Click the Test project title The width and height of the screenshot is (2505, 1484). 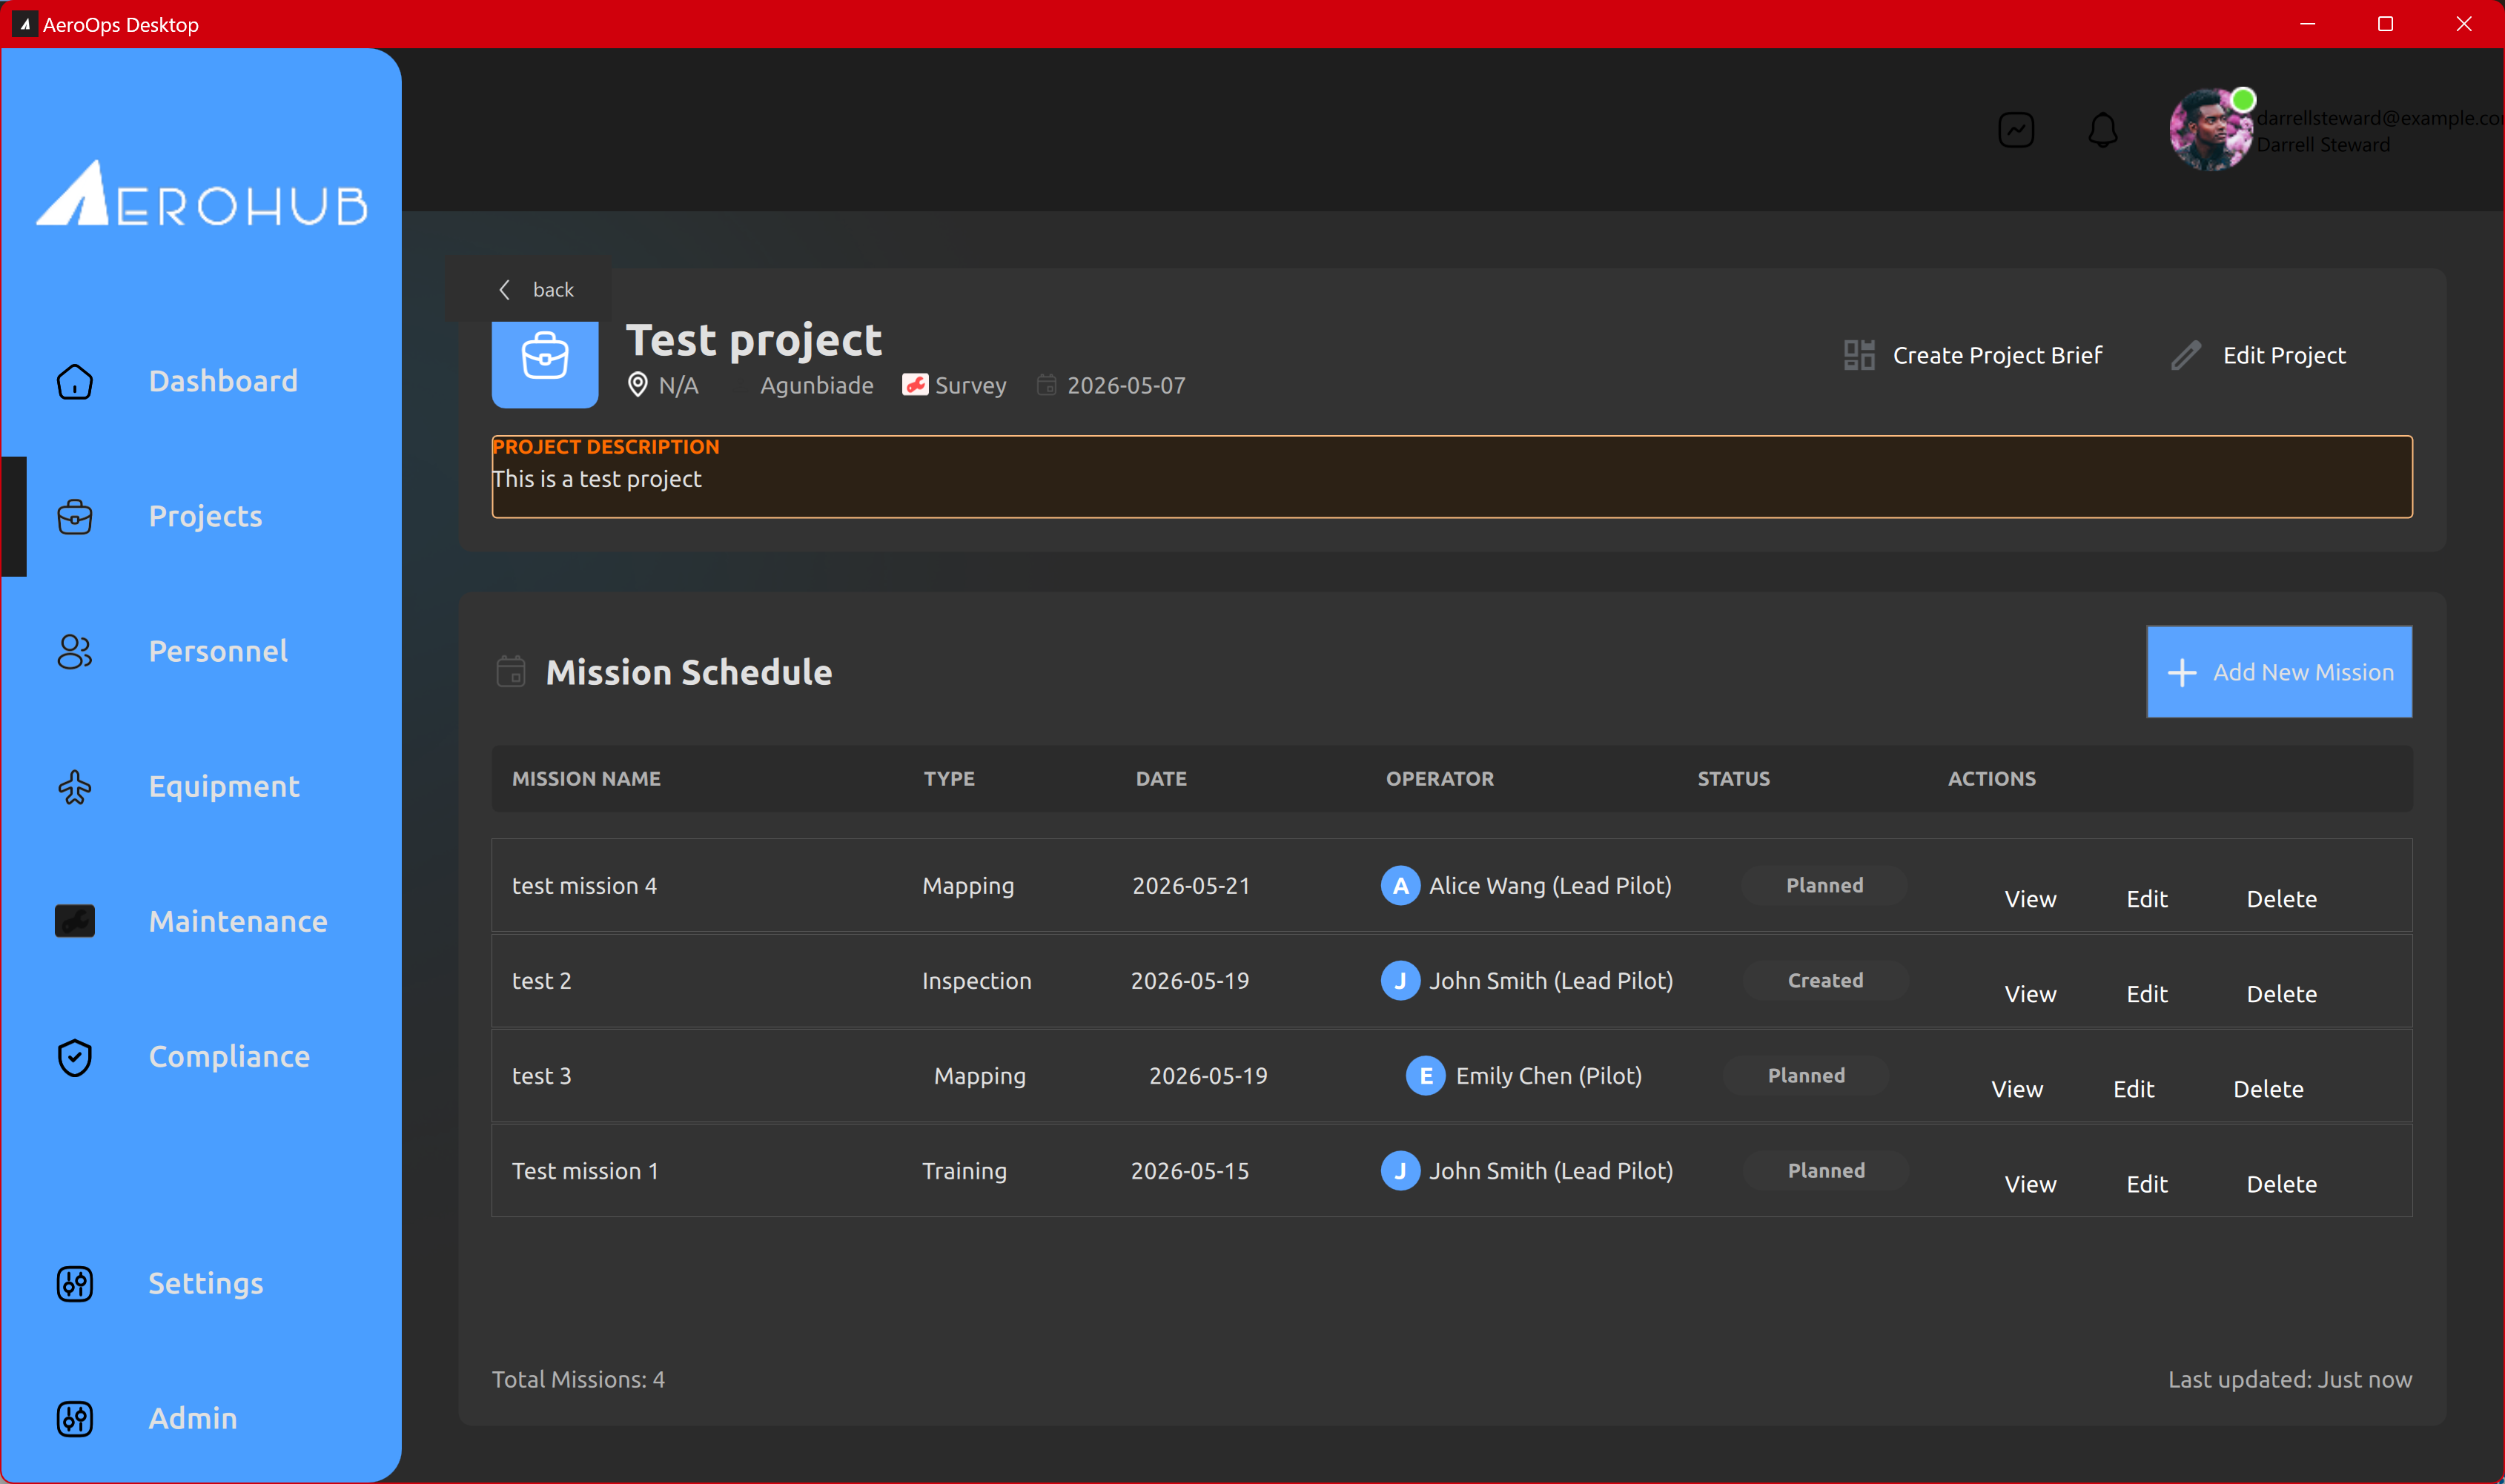[x=754, y=341]
